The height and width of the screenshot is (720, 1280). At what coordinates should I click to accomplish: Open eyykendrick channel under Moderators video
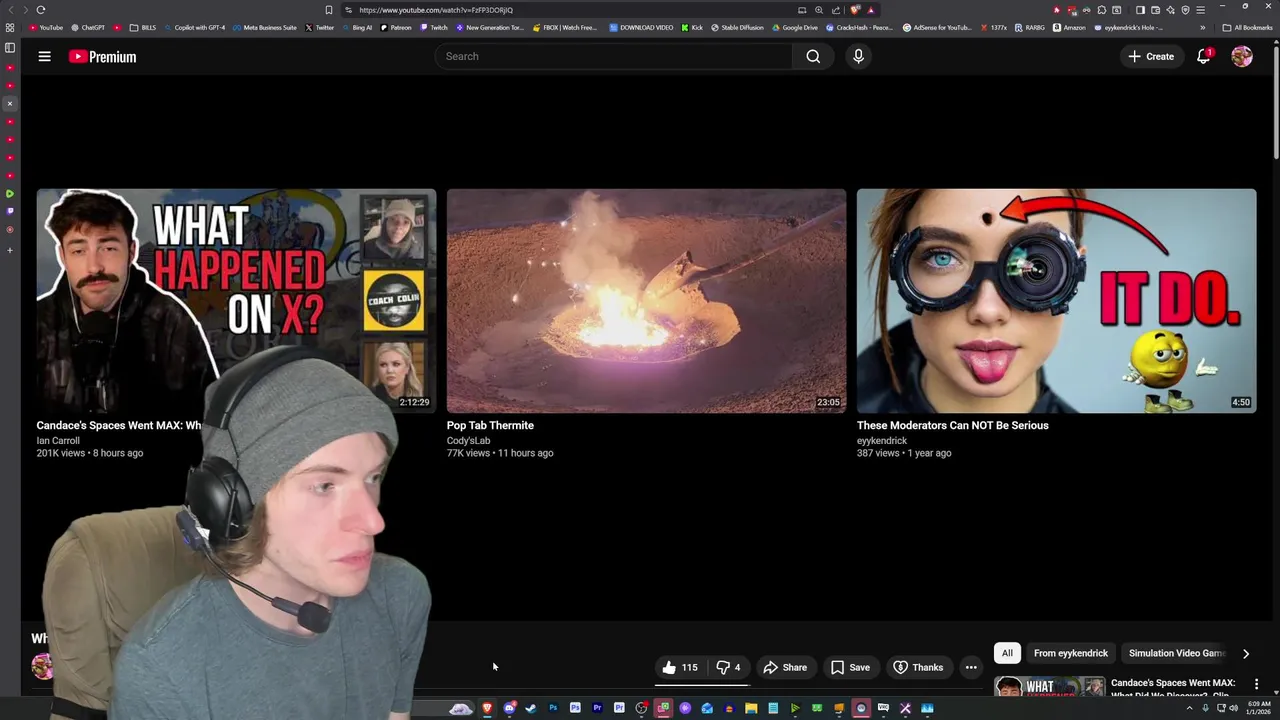click(882, 441)
